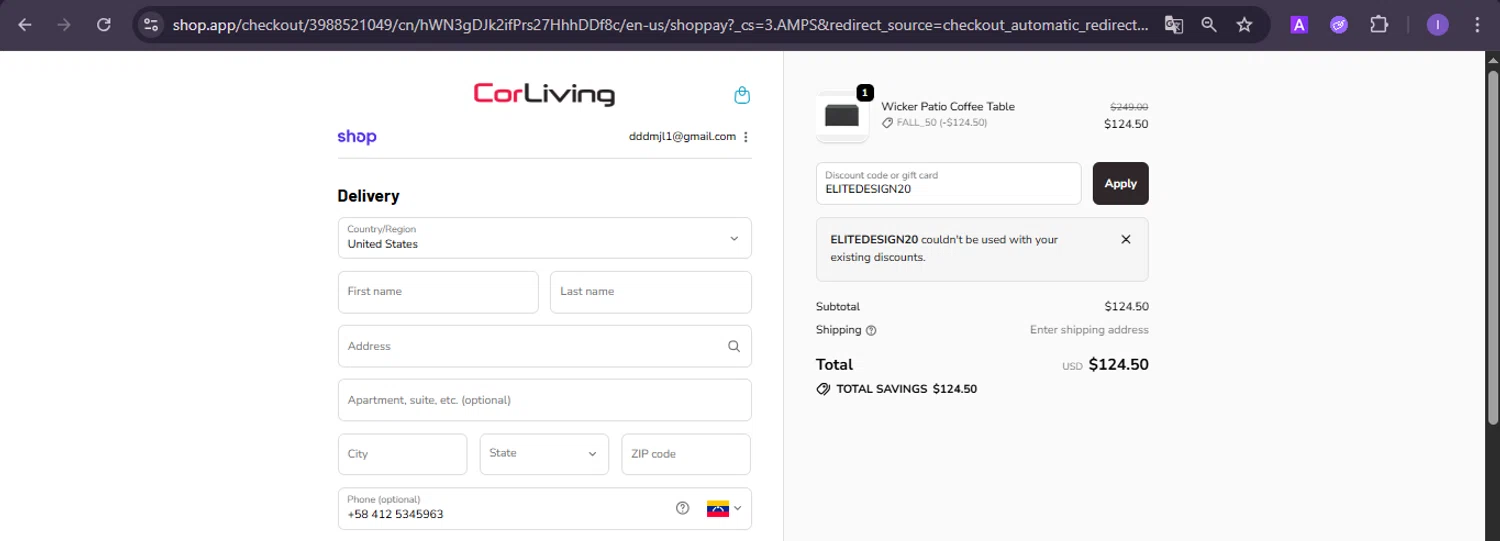Screen dimensions: 1500x541
Task: Focus the Address field
Action: tap(545, 346)
